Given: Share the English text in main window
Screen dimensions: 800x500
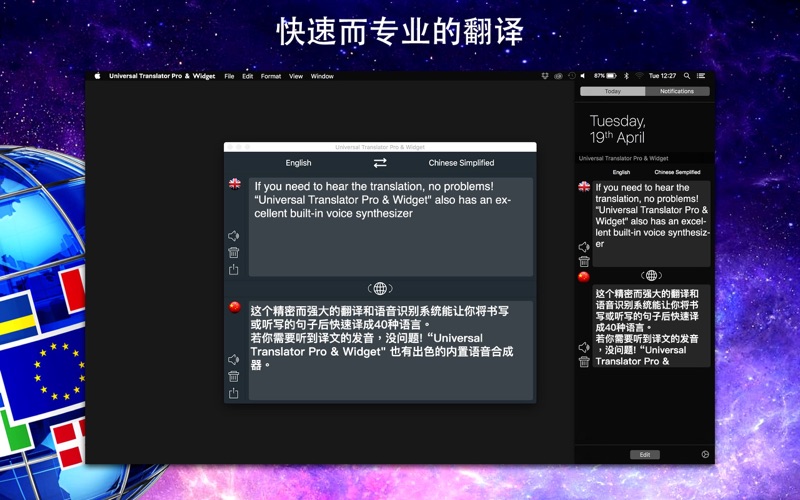Looking at the screenshot, I should (x=233, y=269).
